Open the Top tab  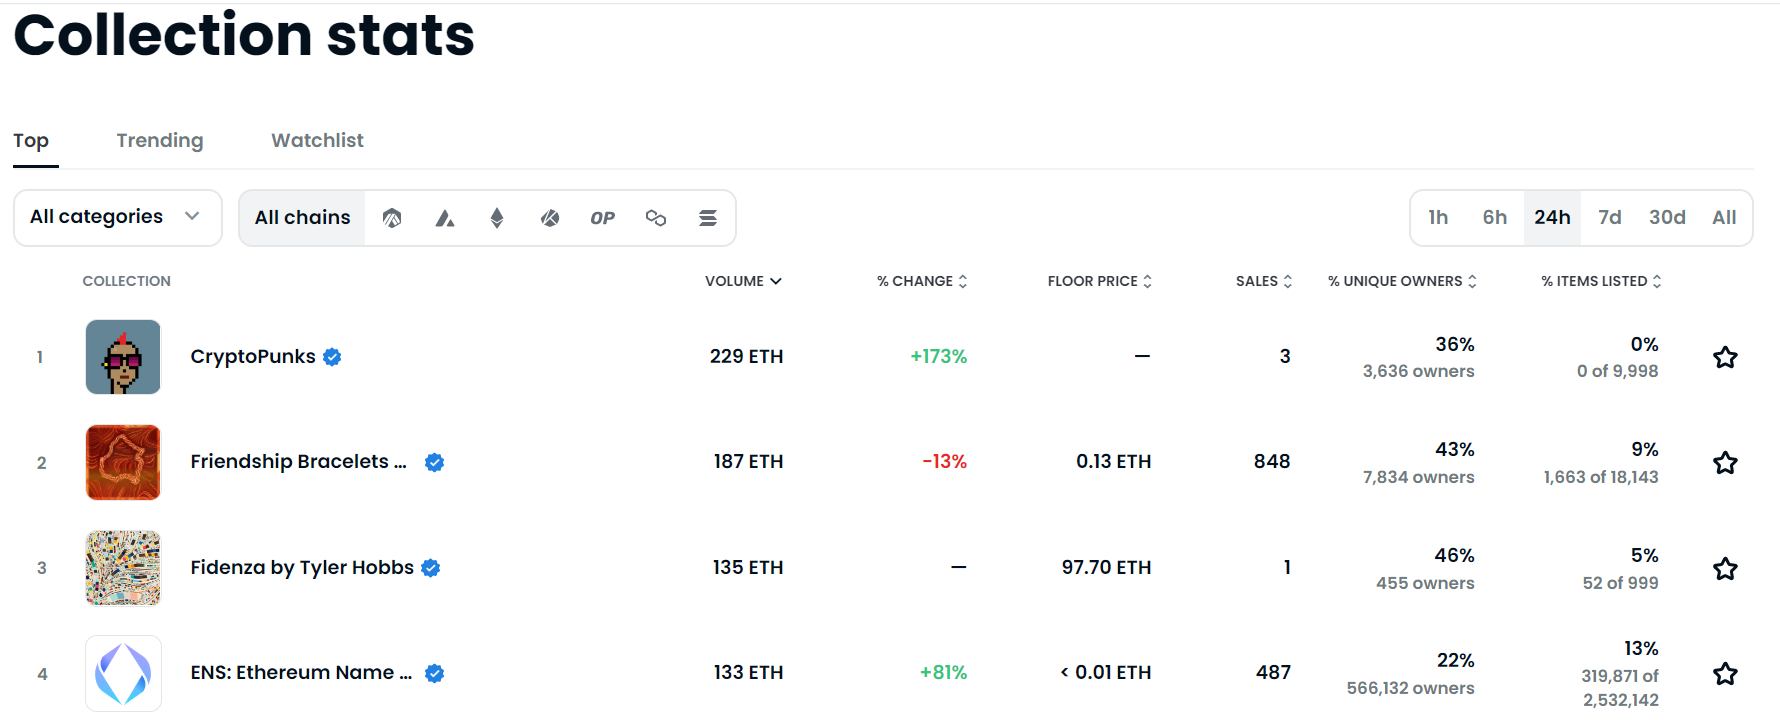(31, 141)
